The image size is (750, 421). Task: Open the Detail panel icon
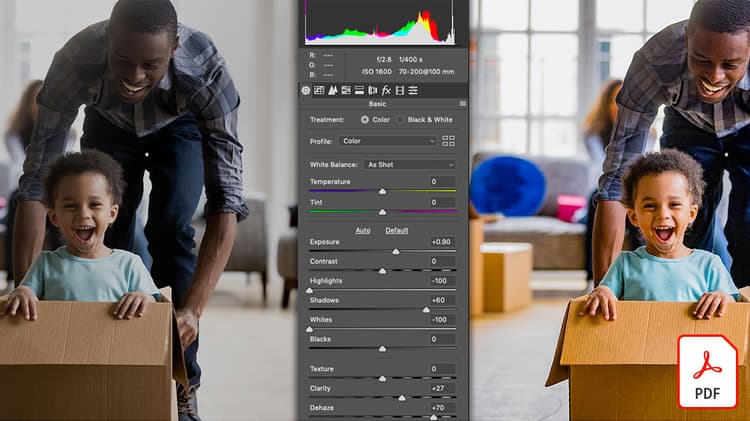pyautogui.click(x=332, y=90)
